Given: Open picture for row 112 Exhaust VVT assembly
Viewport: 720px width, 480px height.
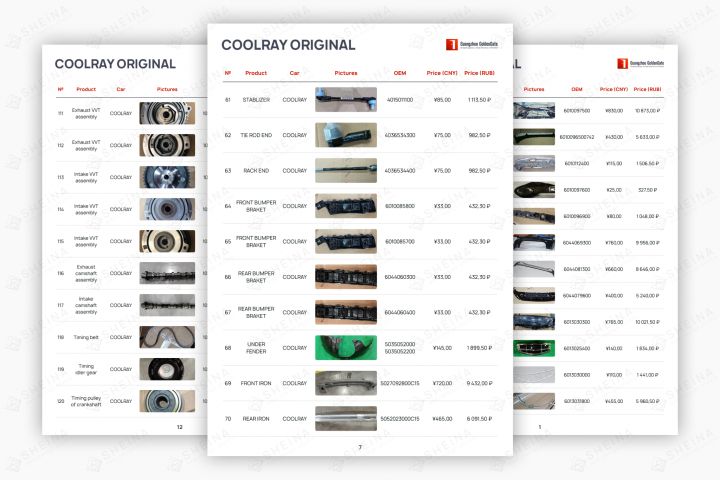Looking at the screenshot, I should (x=167, y=145).
